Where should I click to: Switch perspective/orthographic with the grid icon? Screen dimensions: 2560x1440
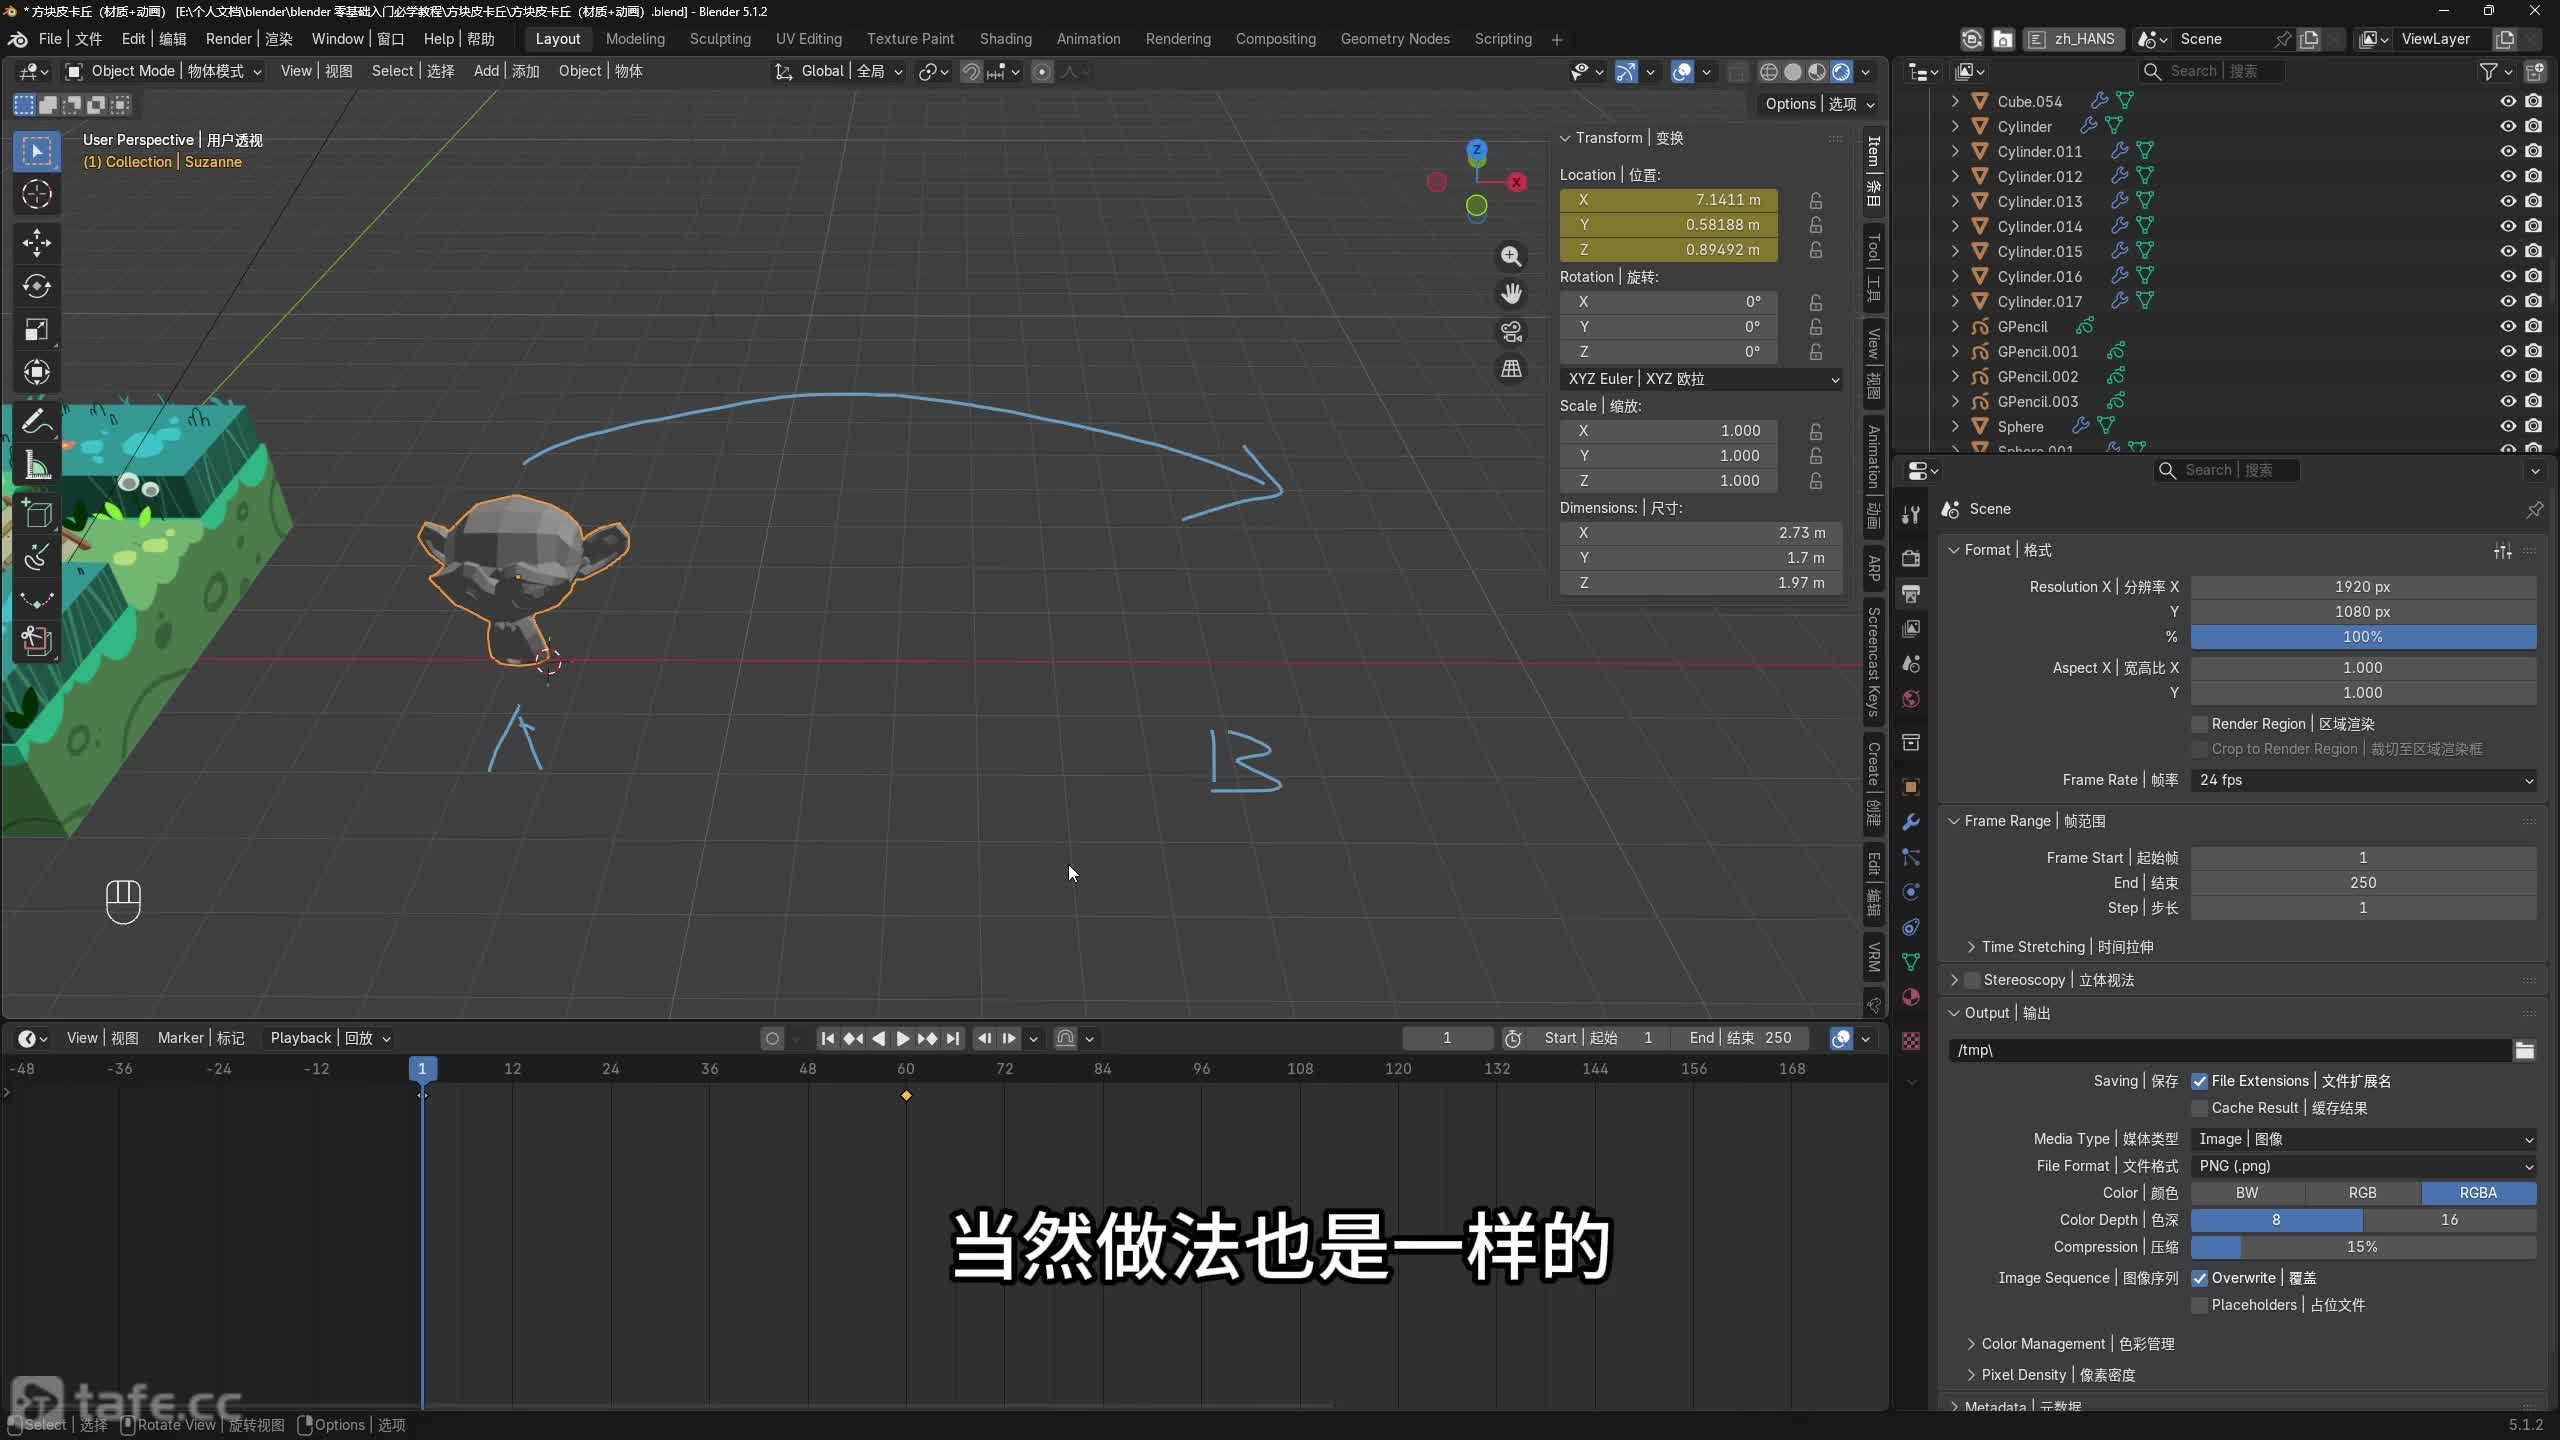tap(1511, 369)
